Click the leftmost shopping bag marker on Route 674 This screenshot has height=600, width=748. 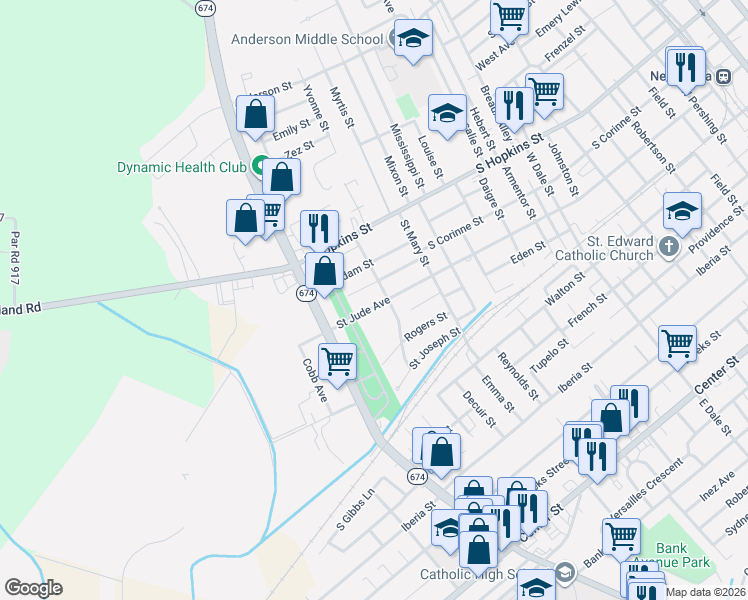pos(245,219)
